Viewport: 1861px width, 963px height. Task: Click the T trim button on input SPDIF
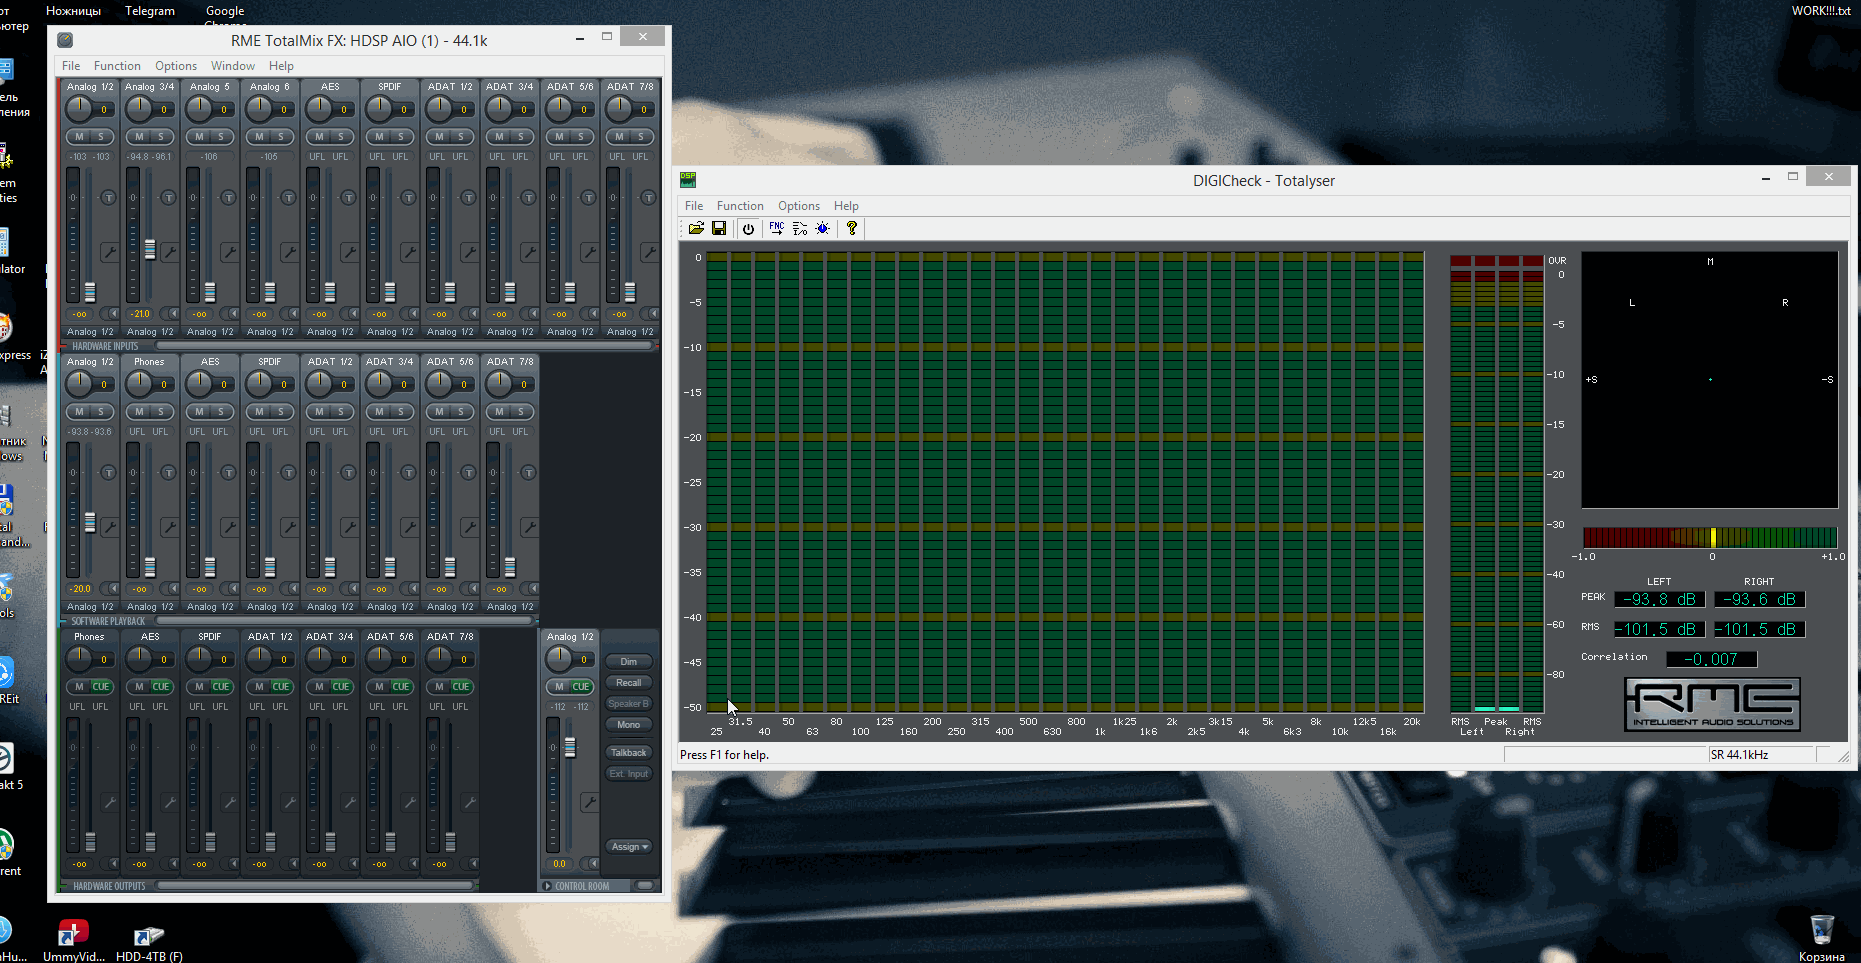click(x=409, y=197)
